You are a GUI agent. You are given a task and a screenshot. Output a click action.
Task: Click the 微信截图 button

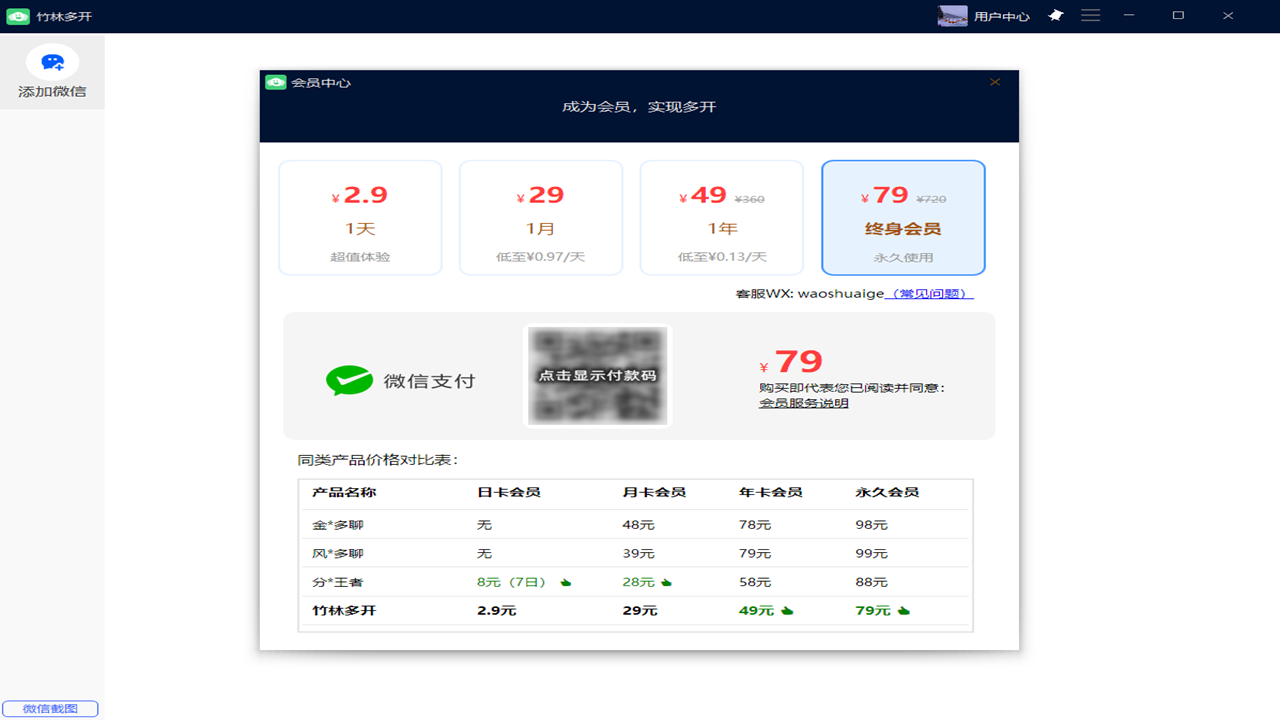(50, 709)
